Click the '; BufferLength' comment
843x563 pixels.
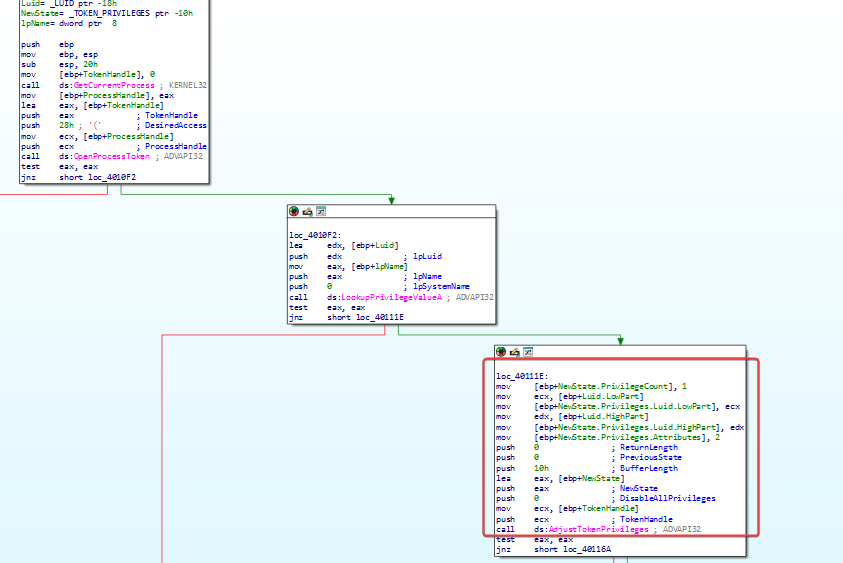point(644,468)
